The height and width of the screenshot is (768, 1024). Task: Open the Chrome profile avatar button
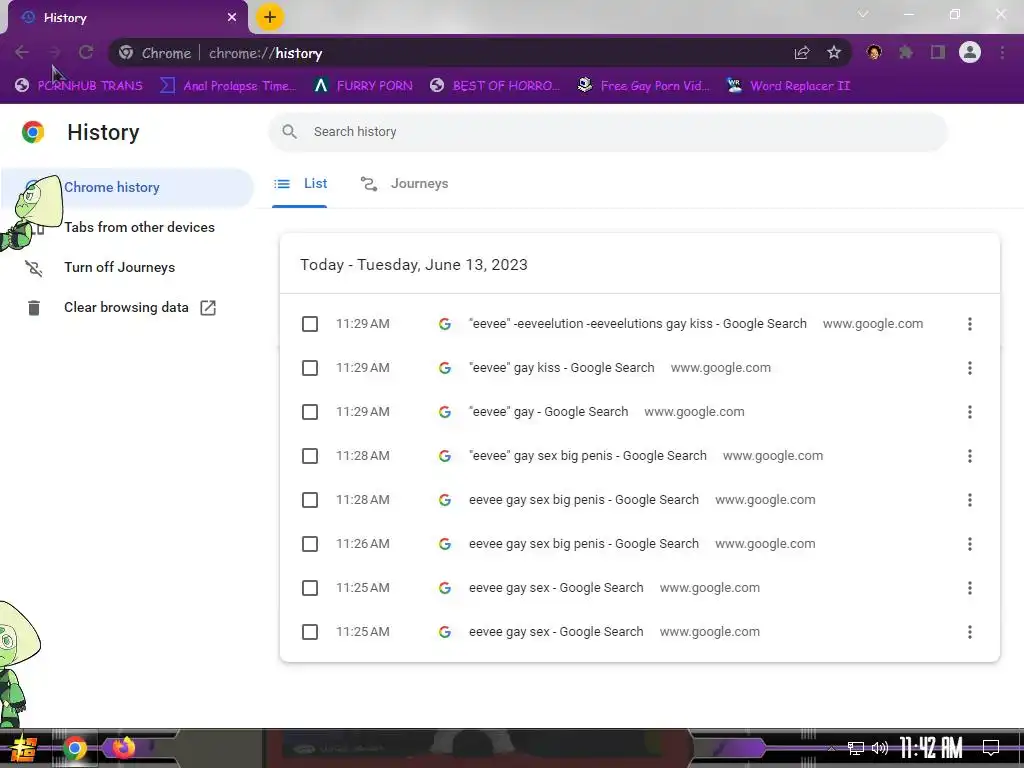(970, 52)
